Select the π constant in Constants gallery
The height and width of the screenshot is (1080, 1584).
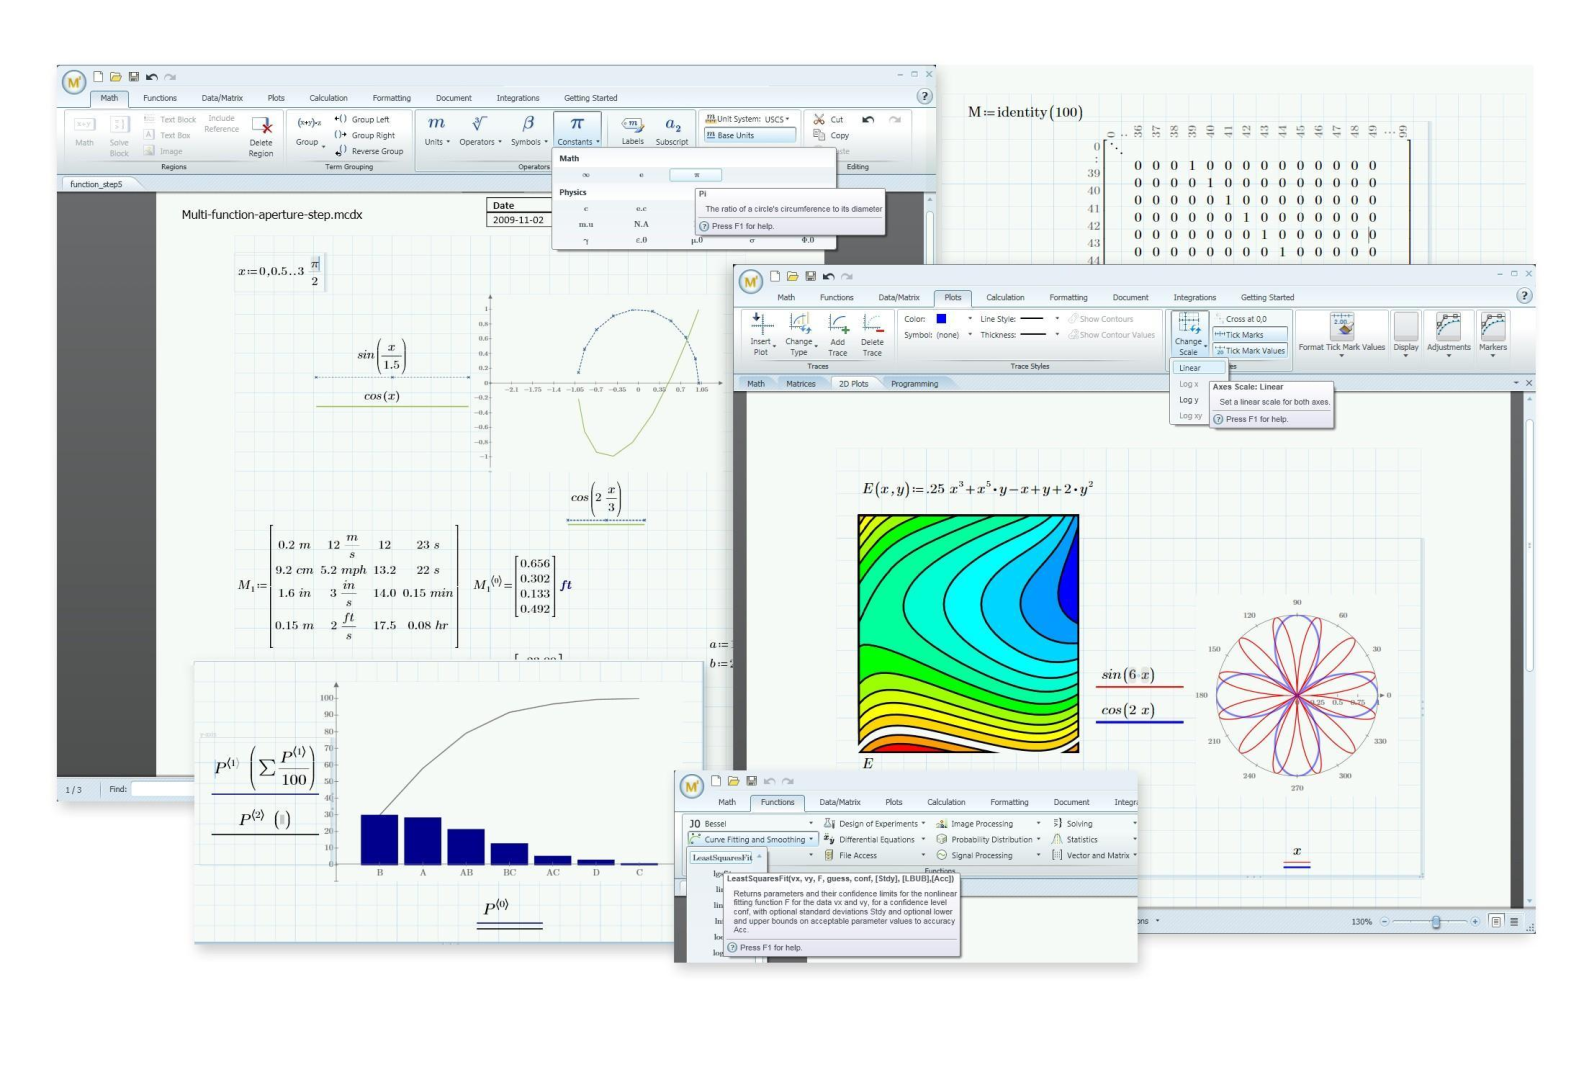pos(697,175)
